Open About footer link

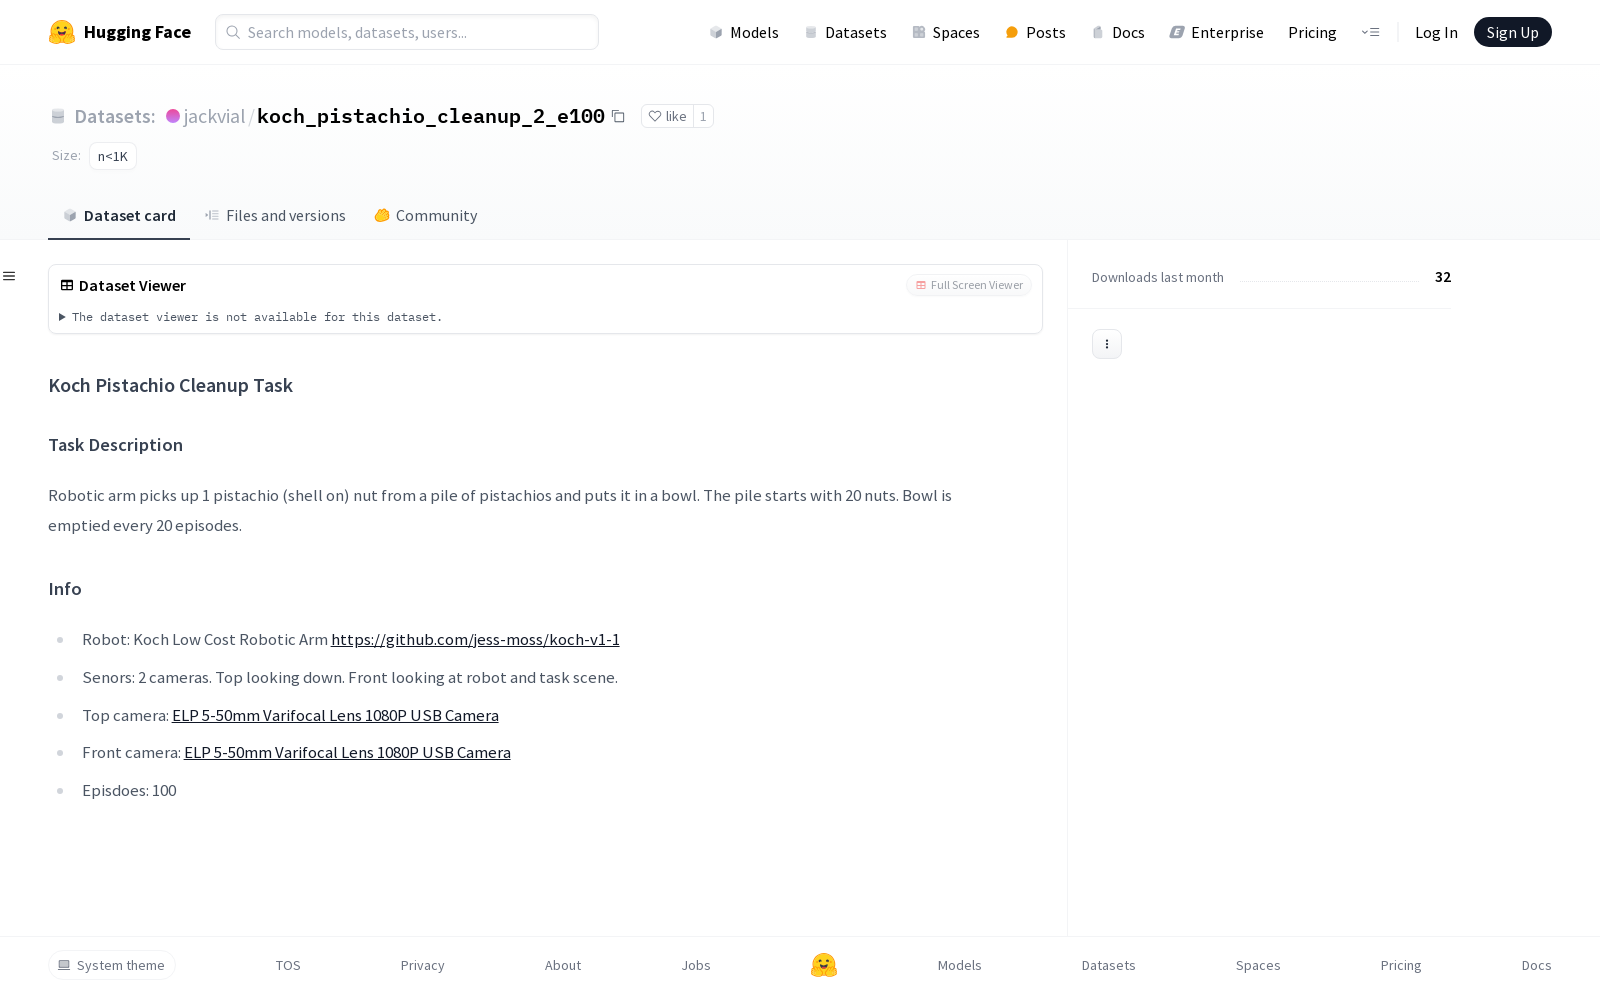(563, 965)
